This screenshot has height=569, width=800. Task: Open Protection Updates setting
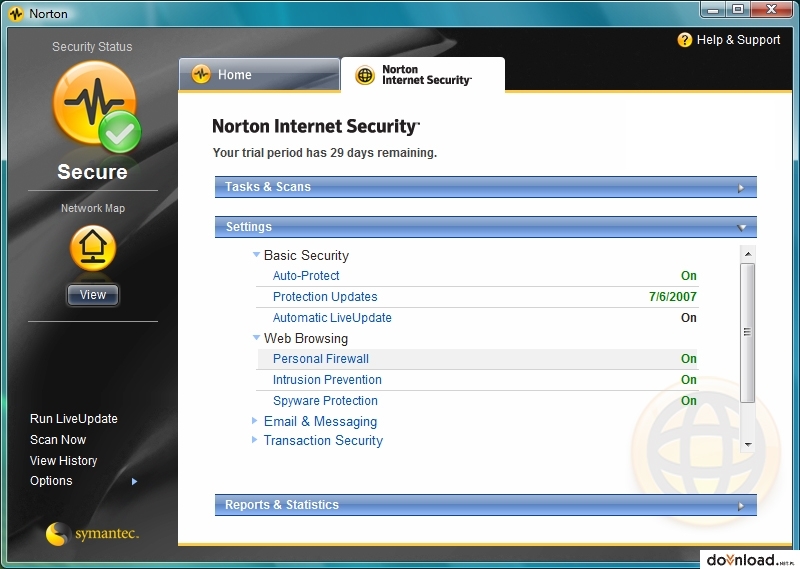[325, 296]
